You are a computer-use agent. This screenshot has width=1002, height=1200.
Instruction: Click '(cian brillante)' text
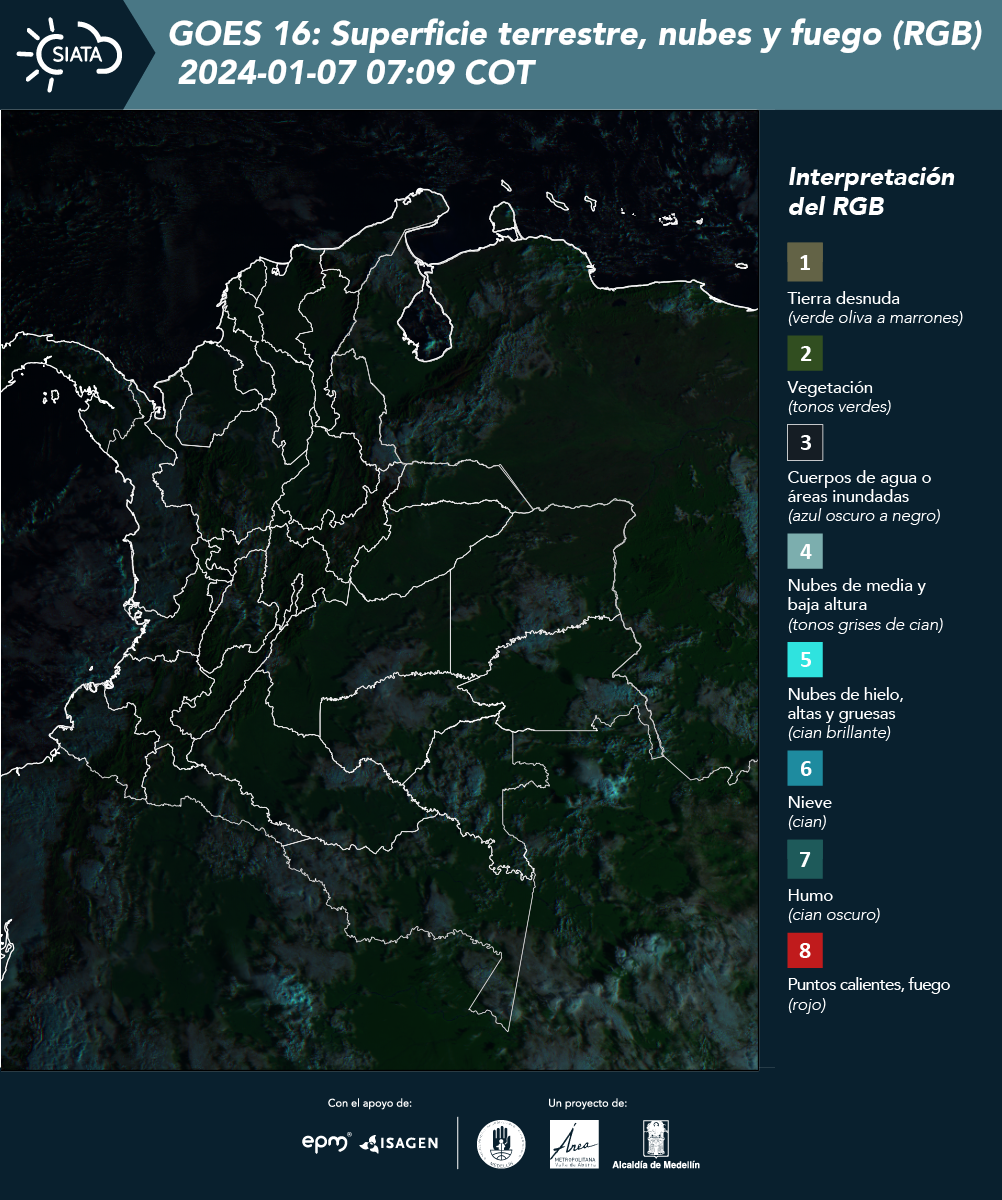click(839, 733)
